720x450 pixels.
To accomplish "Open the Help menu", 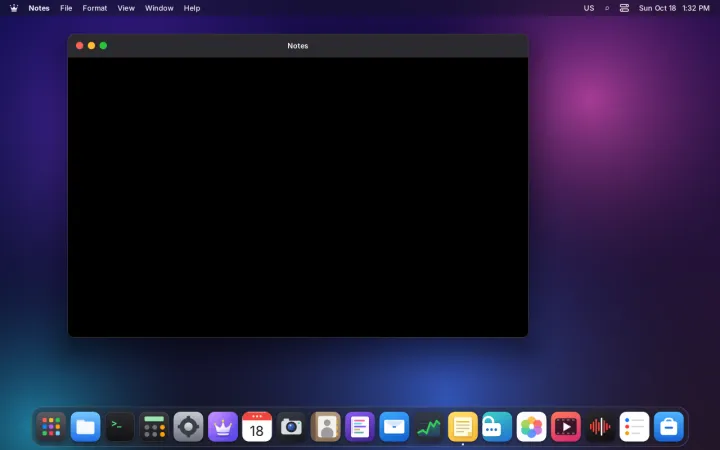I will point(191,8).
